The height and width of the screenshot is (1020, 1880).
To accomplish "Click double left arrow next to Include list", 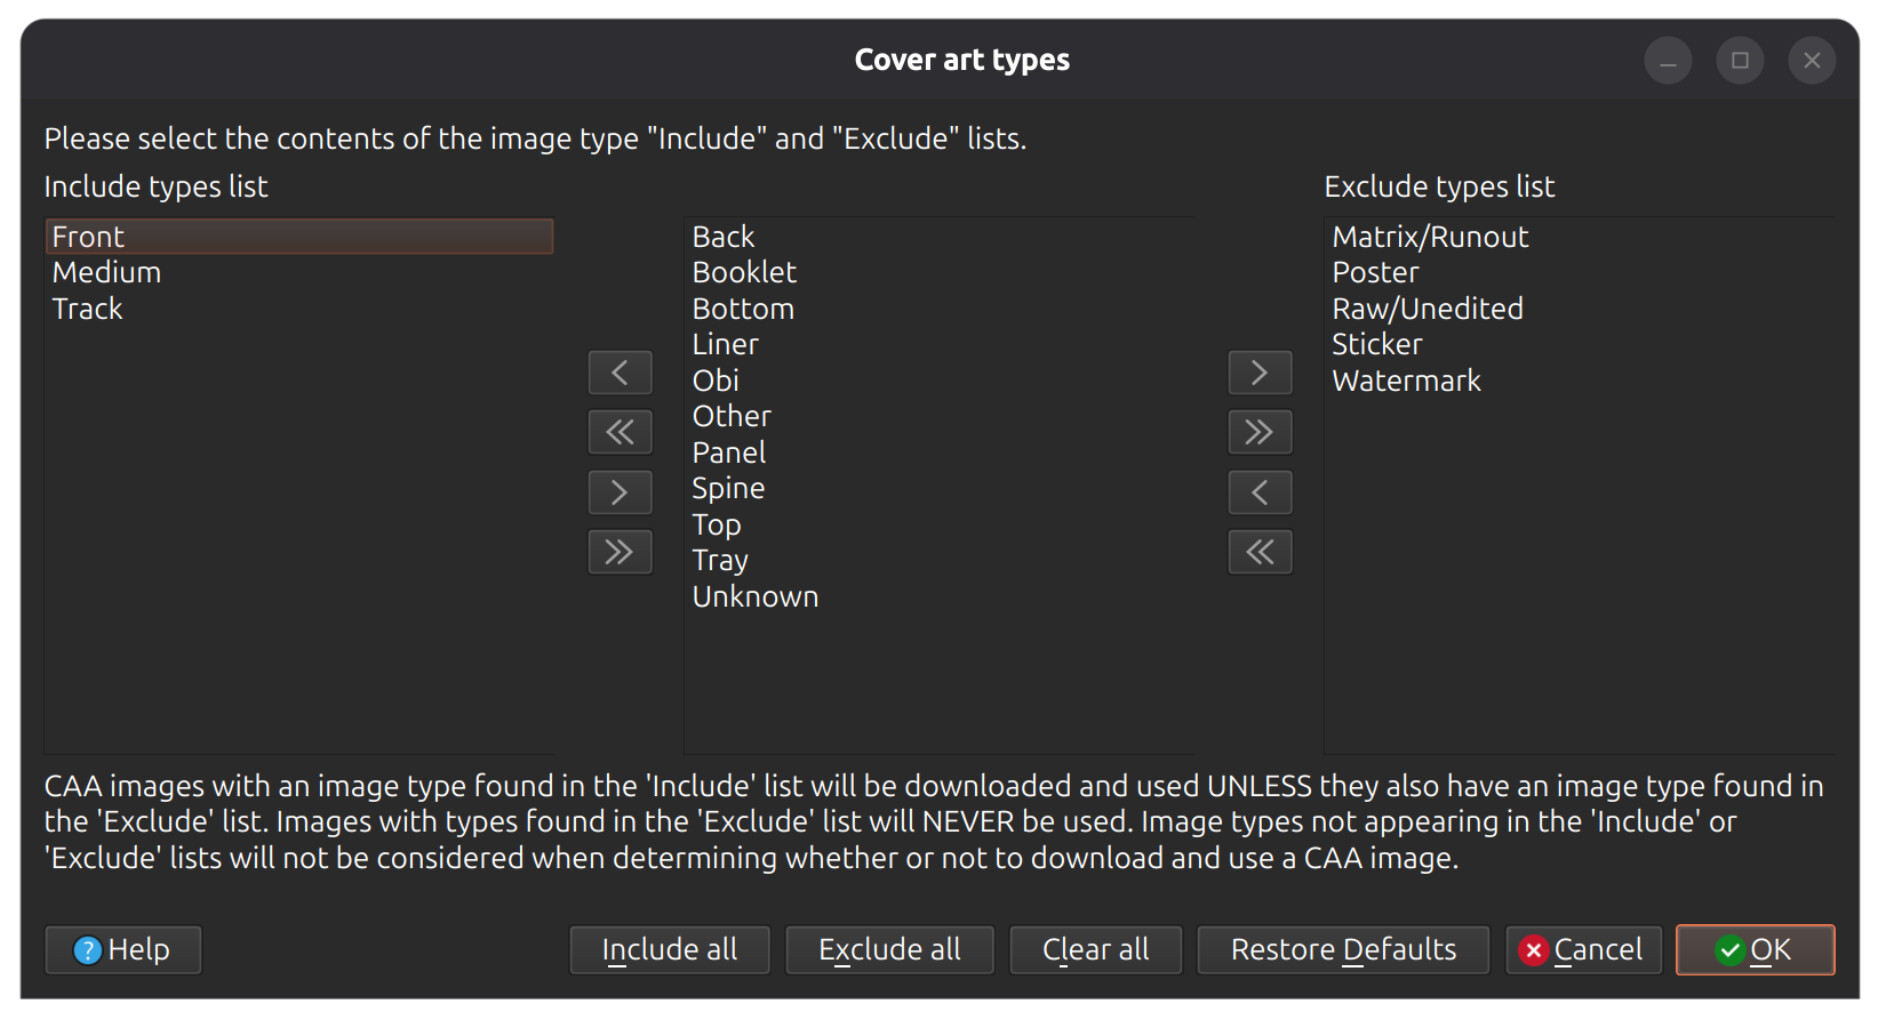I will click(620, 432).
